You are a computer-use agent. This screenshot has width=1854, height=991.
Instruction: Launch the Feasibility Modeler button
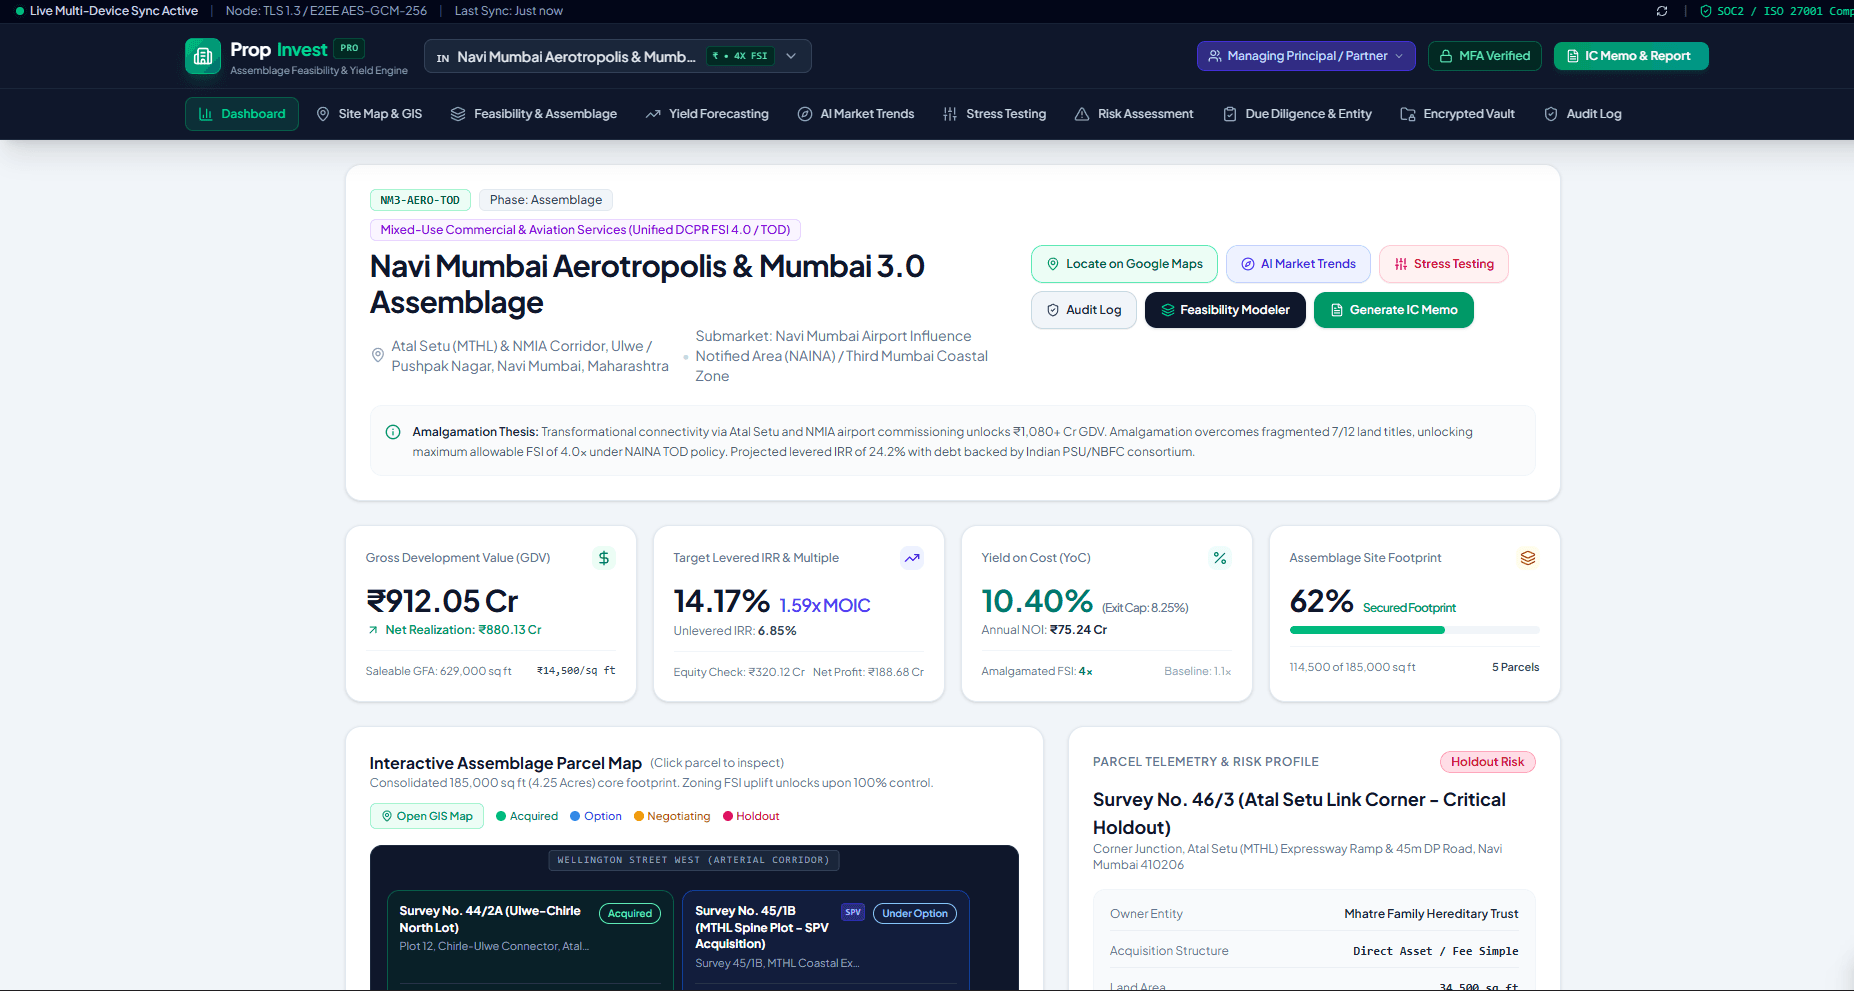click(1225, 310)
